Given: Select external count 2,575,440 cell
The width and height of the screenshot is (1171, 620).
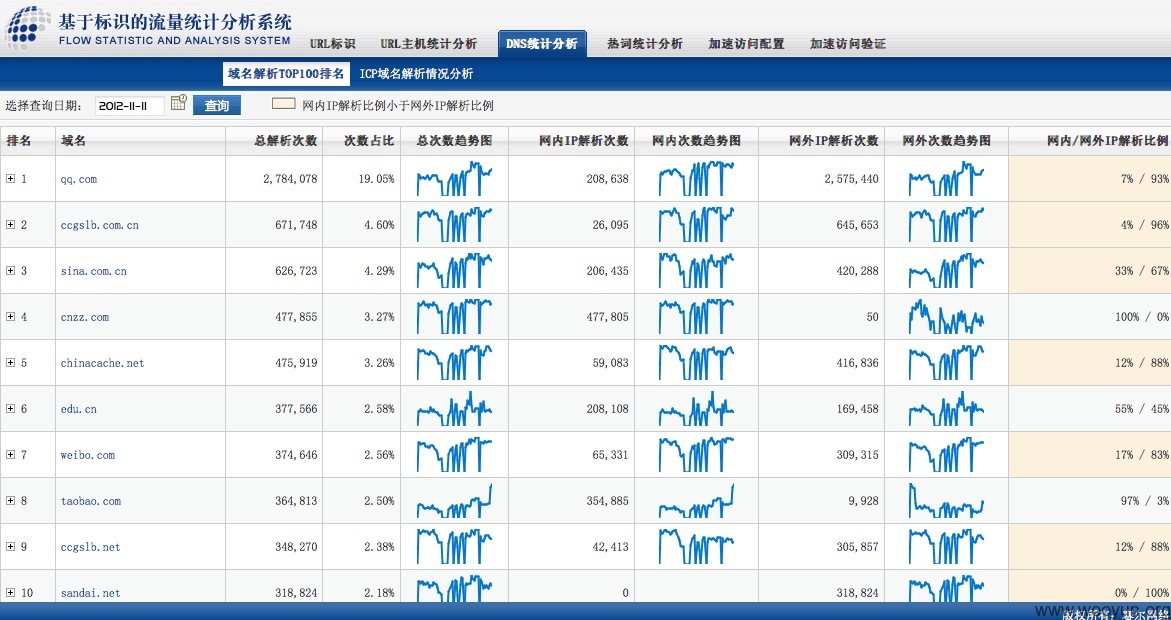Looking at the screenshot, I should (822, 179).
